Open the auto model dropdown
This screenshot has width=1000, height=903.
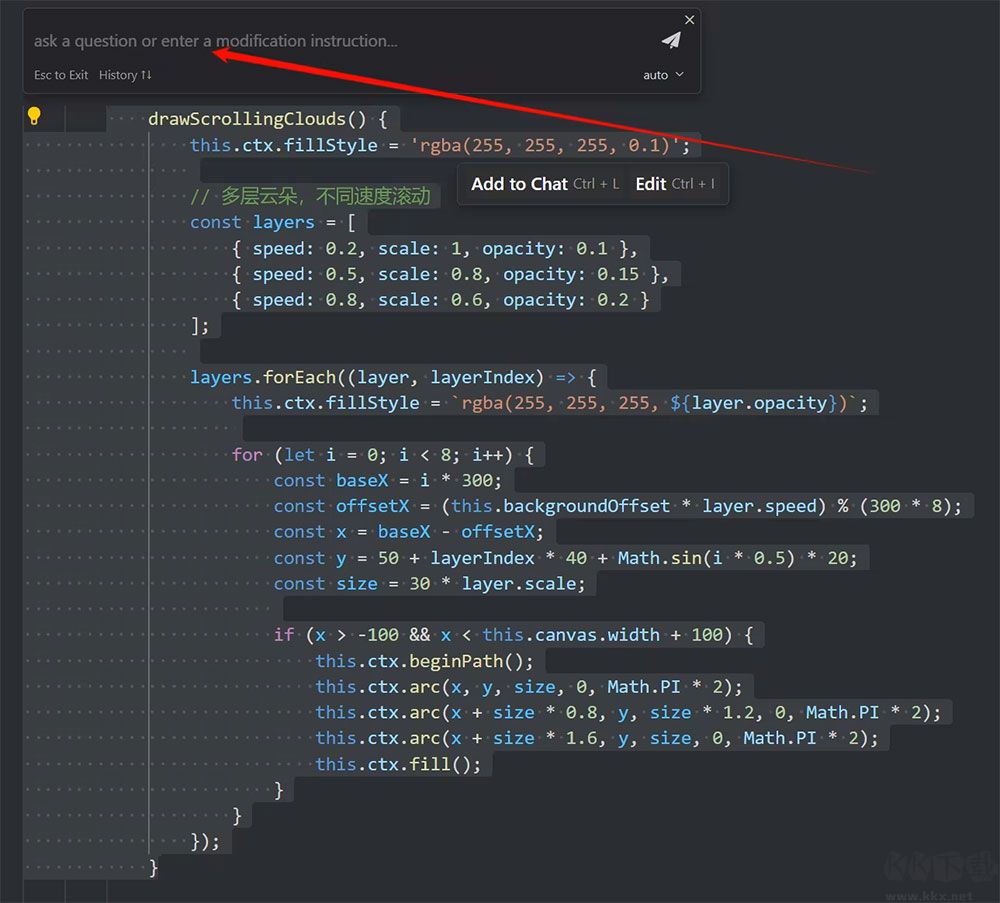pos(661,75)
